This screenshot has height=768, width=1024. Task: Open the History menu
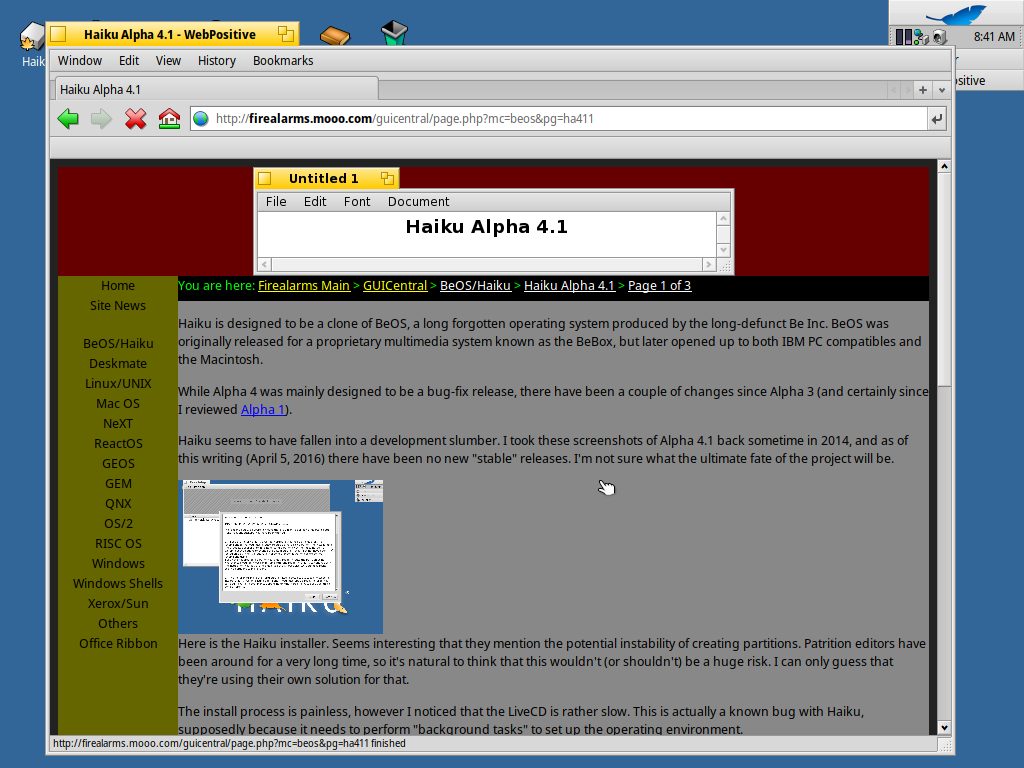(216, 61)
